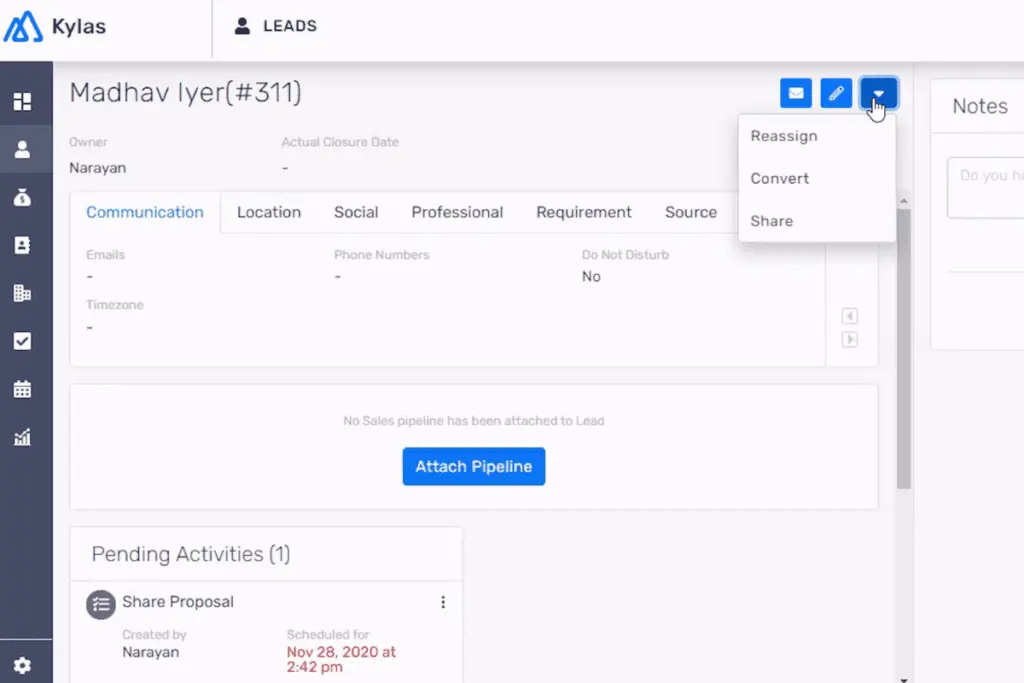Switch to the Social tab

coord(356,212)
